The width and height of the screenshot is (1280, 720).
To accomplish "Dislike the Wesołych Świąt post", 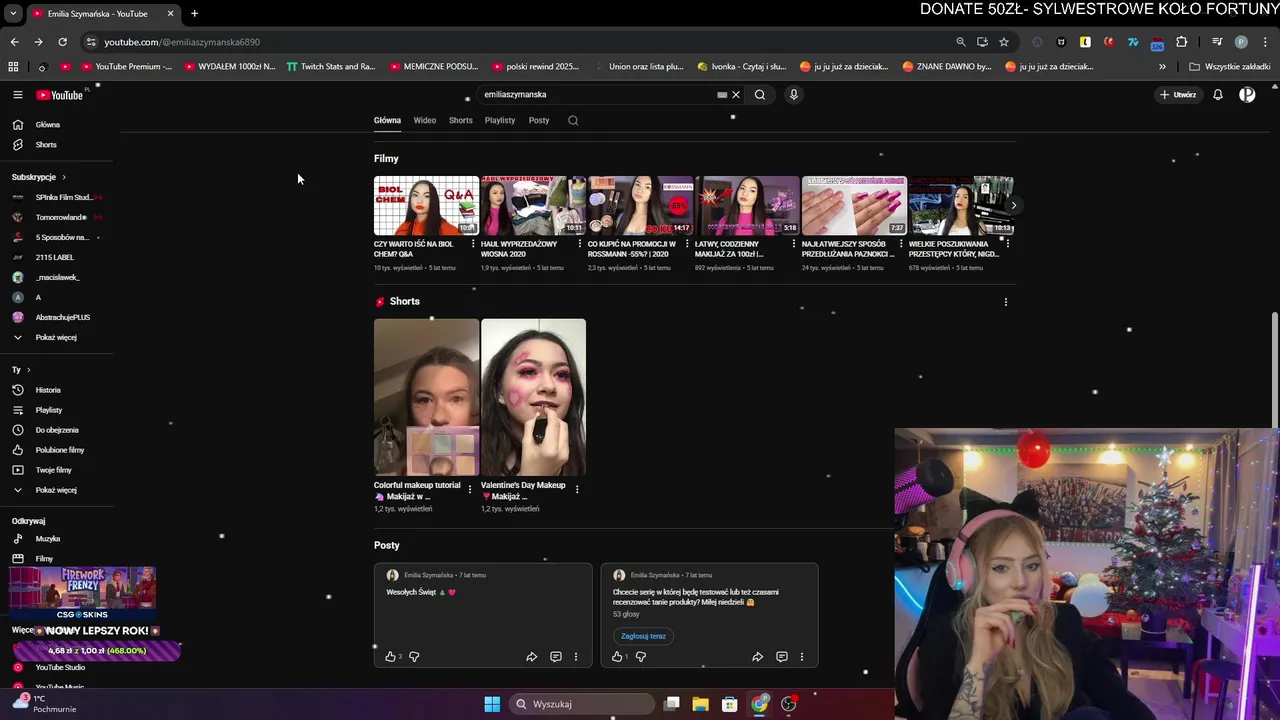I will (414, 657).
